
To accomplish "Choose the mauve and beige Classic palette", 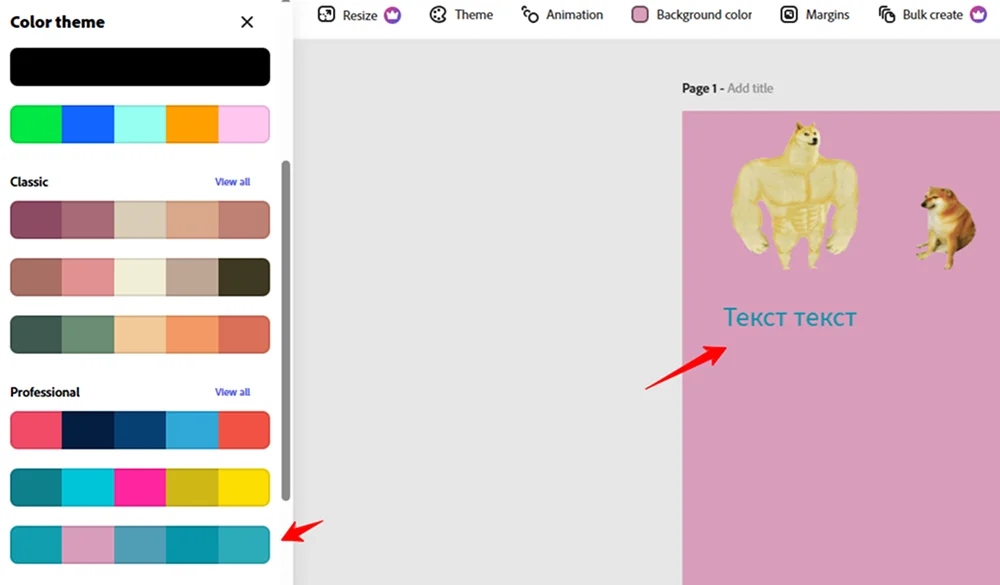I will pyautogui.click(x=140, y=219).
